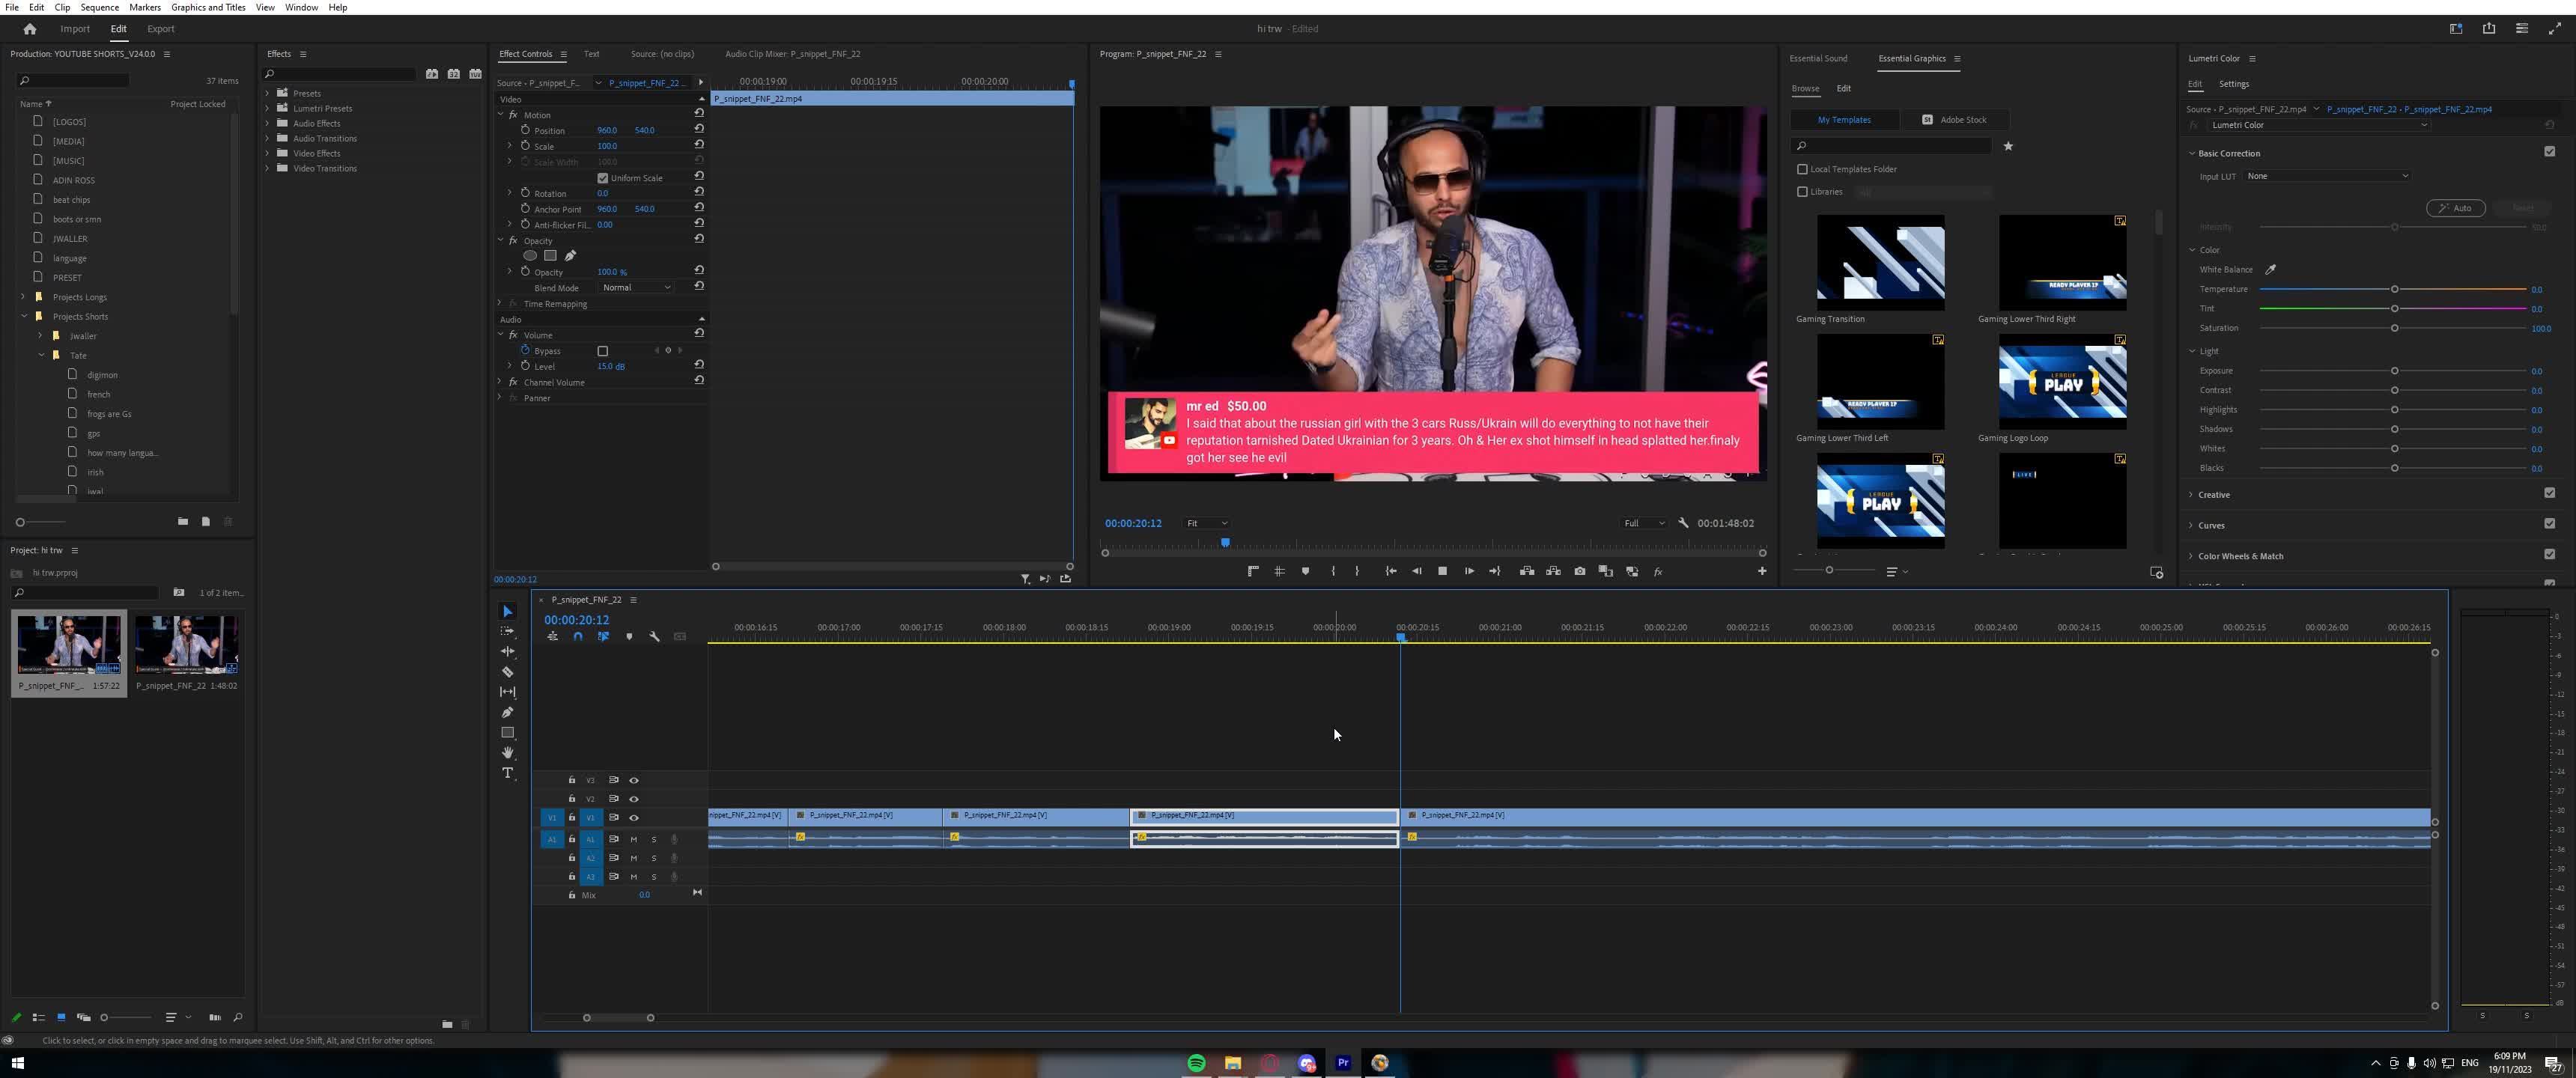Toggle V1 track output eye icon
The height and width of the screenshot is (1078, 2576).
(634, 818)
